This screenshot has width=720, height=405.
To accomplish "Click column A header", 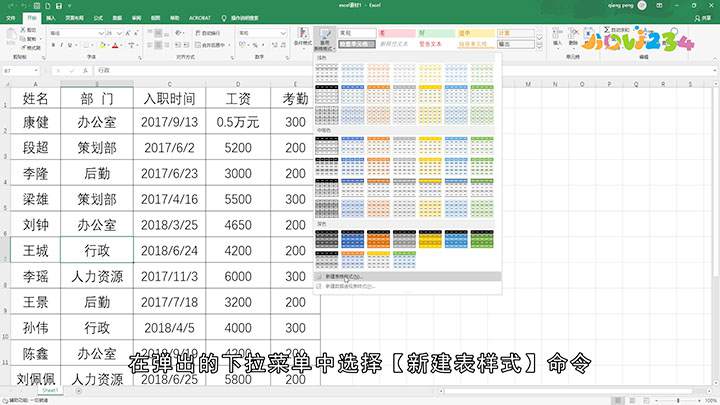I will [x=35, y=84].
